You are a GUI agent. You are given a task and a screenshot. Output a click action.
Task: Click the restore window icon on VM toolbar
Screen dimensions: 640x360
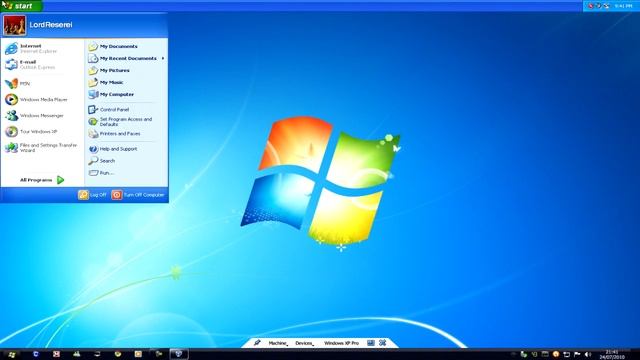(371, 343)
